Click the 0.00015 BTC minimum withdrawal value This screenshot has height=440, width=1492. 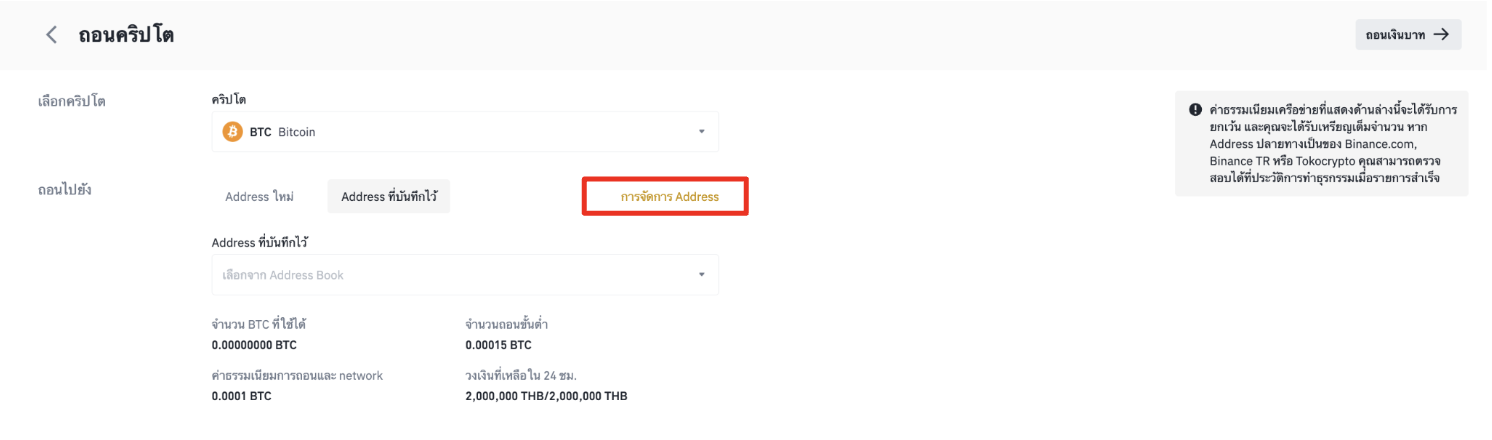click(x=498, y=345)
